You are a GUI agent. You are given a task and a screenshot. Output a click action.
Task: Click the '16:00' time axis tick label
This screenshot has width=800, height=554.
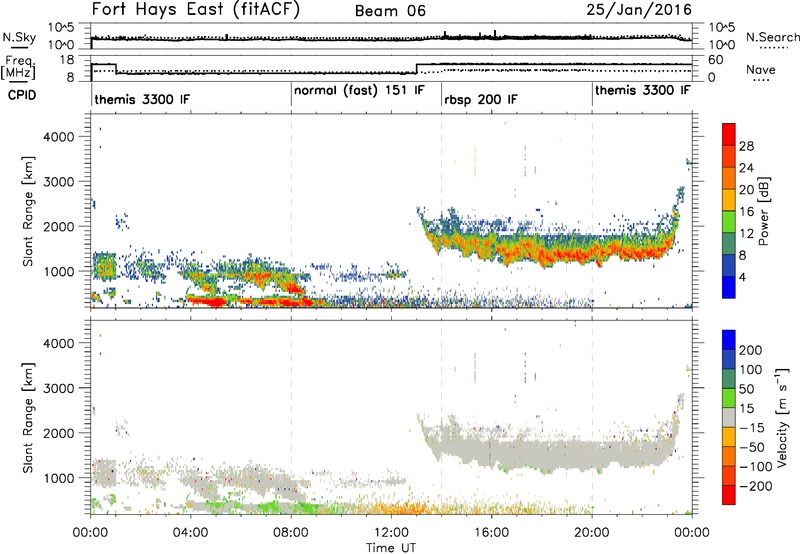(491, 533)
